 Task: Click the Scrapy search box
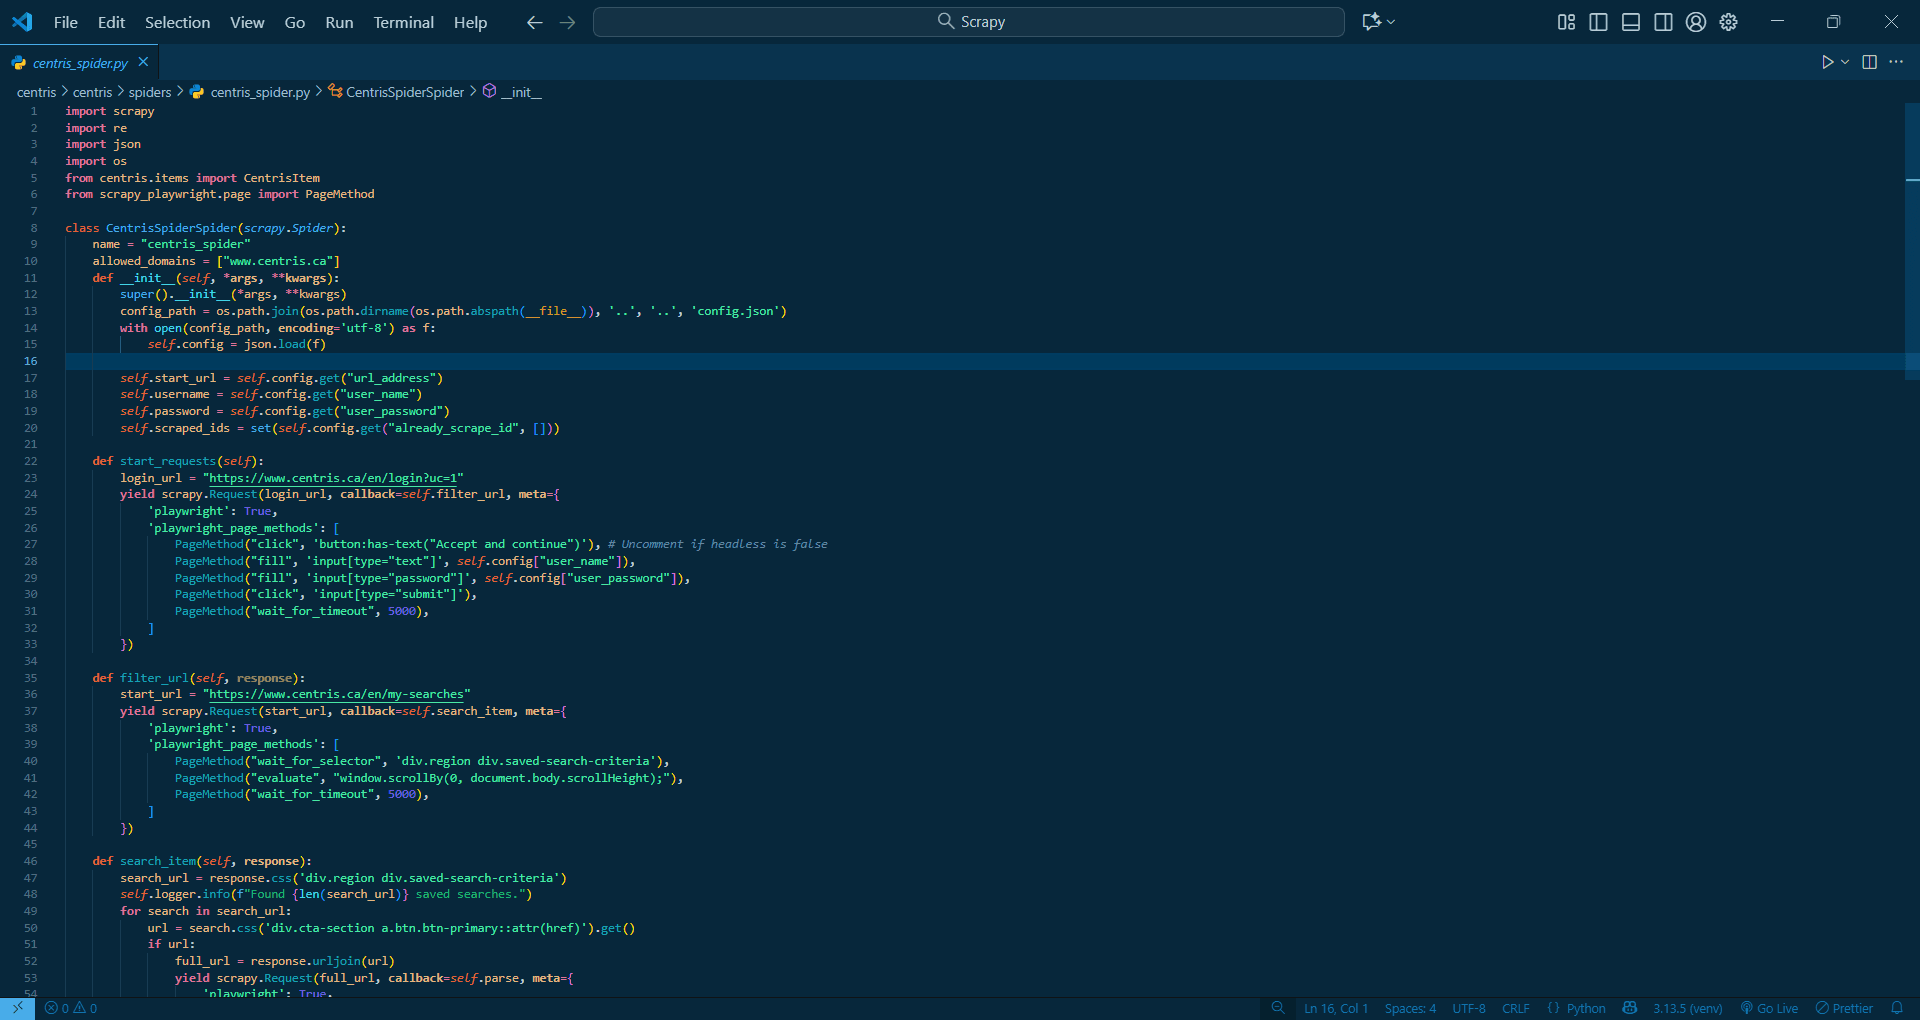point(968,22)
